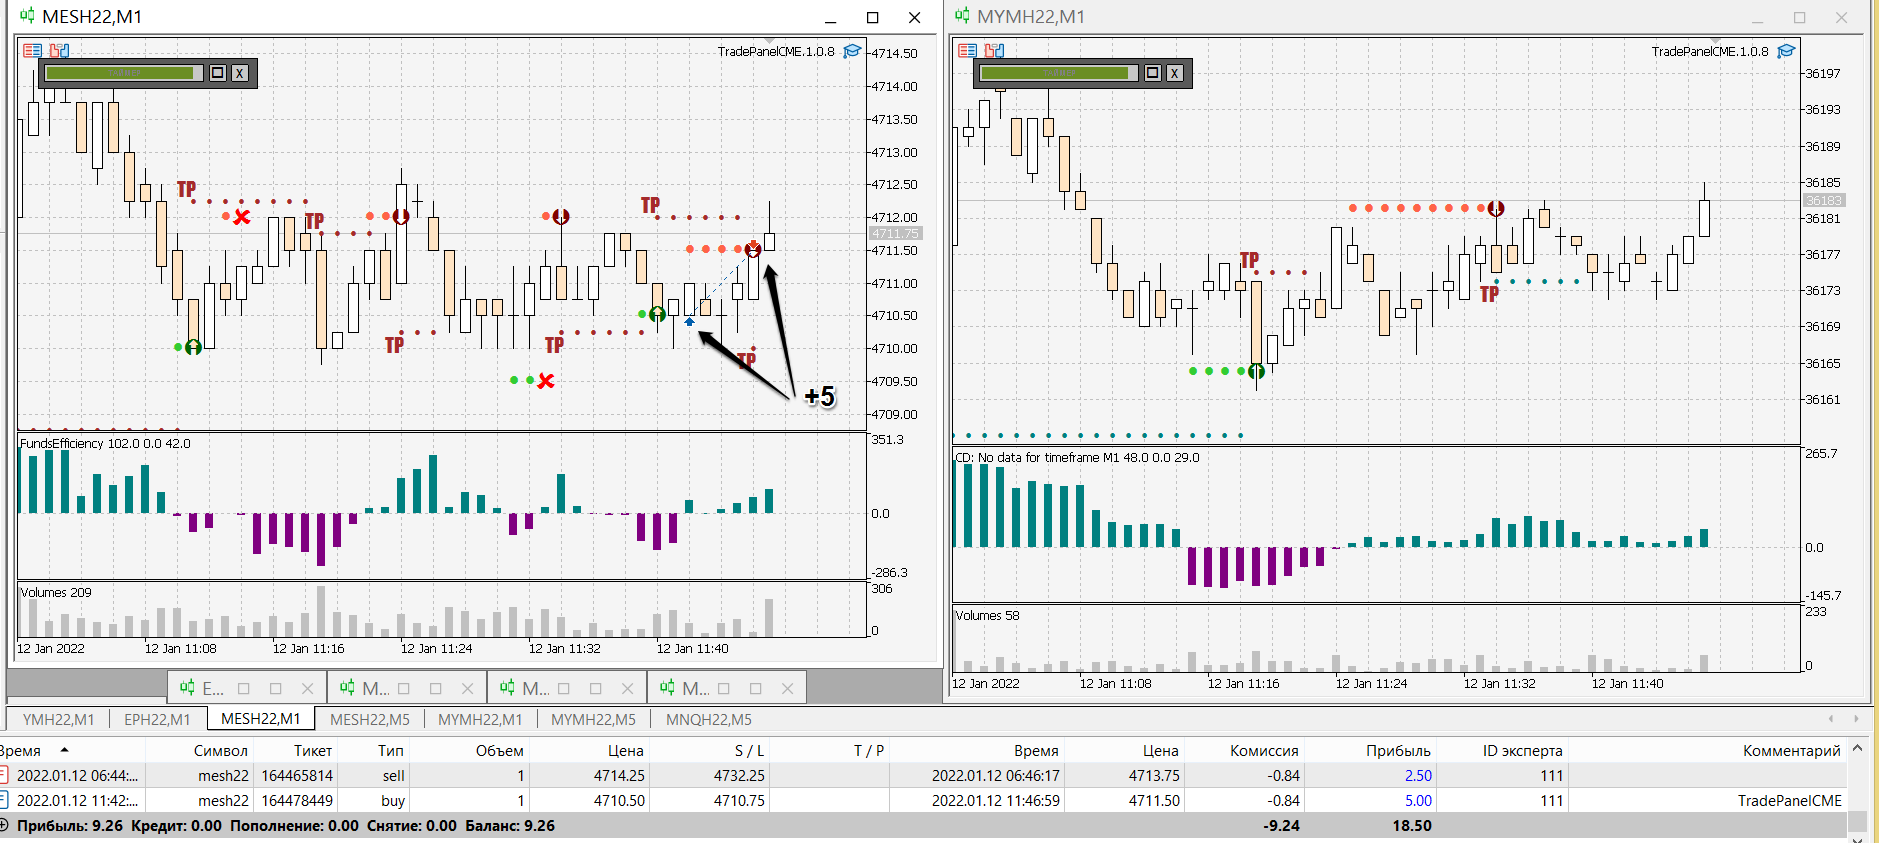The width and height of the screenshot is (1879, 843).
Task: Close the timer panel in MYMH22,M1 chart
Action: pos(1175,73)
